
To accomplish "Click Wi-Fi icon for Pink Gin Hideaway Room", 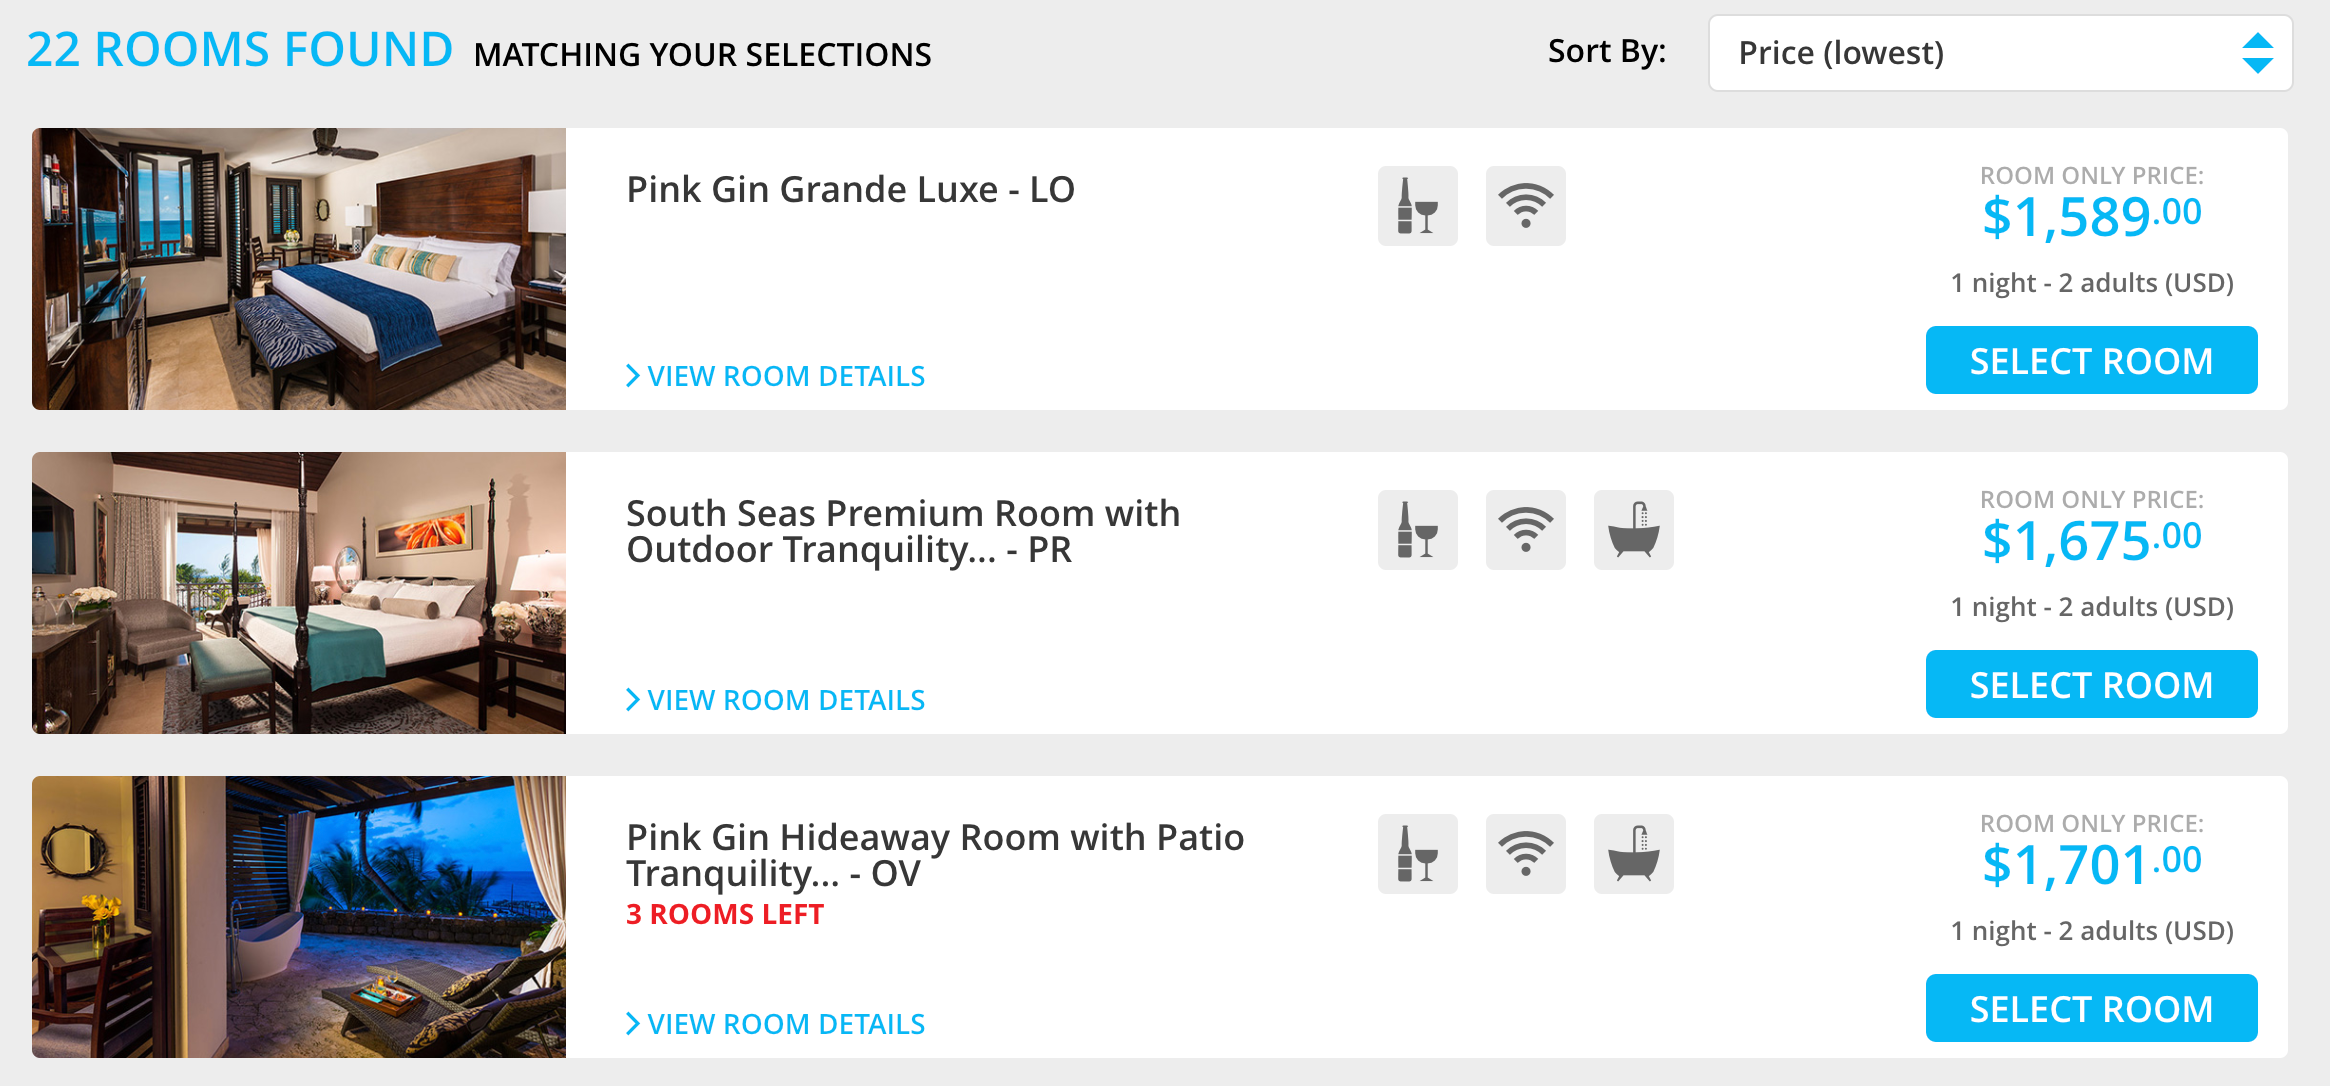I will [1525, 854].
